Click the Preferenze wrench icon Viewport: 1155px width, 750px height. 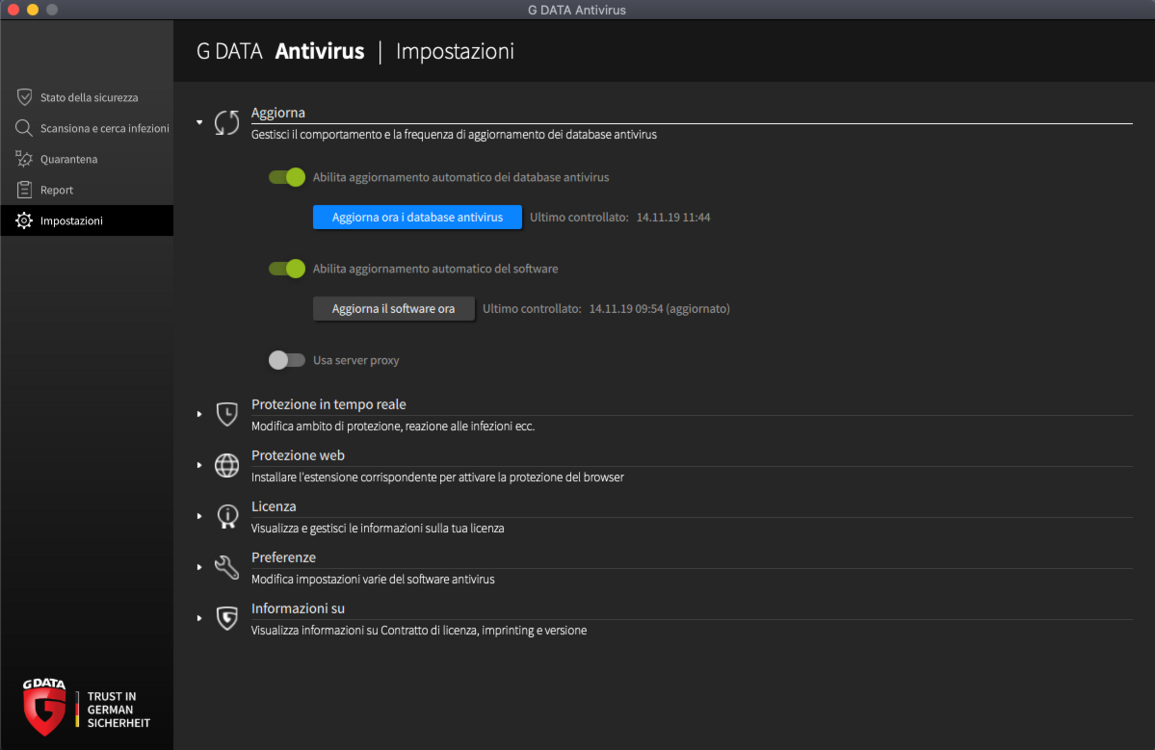227,567
